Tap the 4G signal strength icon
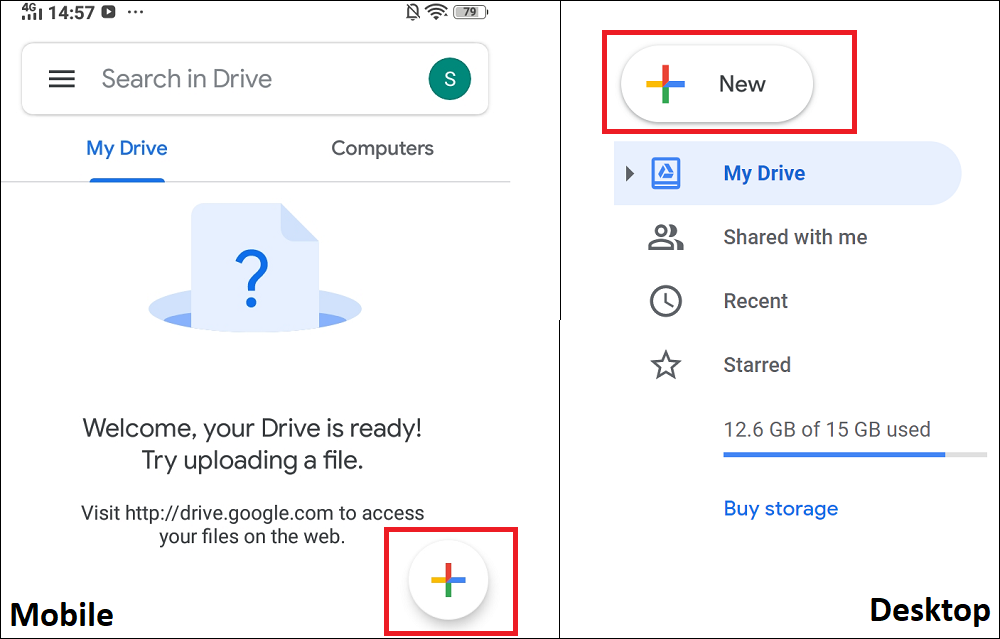 [x=31, y=11]
